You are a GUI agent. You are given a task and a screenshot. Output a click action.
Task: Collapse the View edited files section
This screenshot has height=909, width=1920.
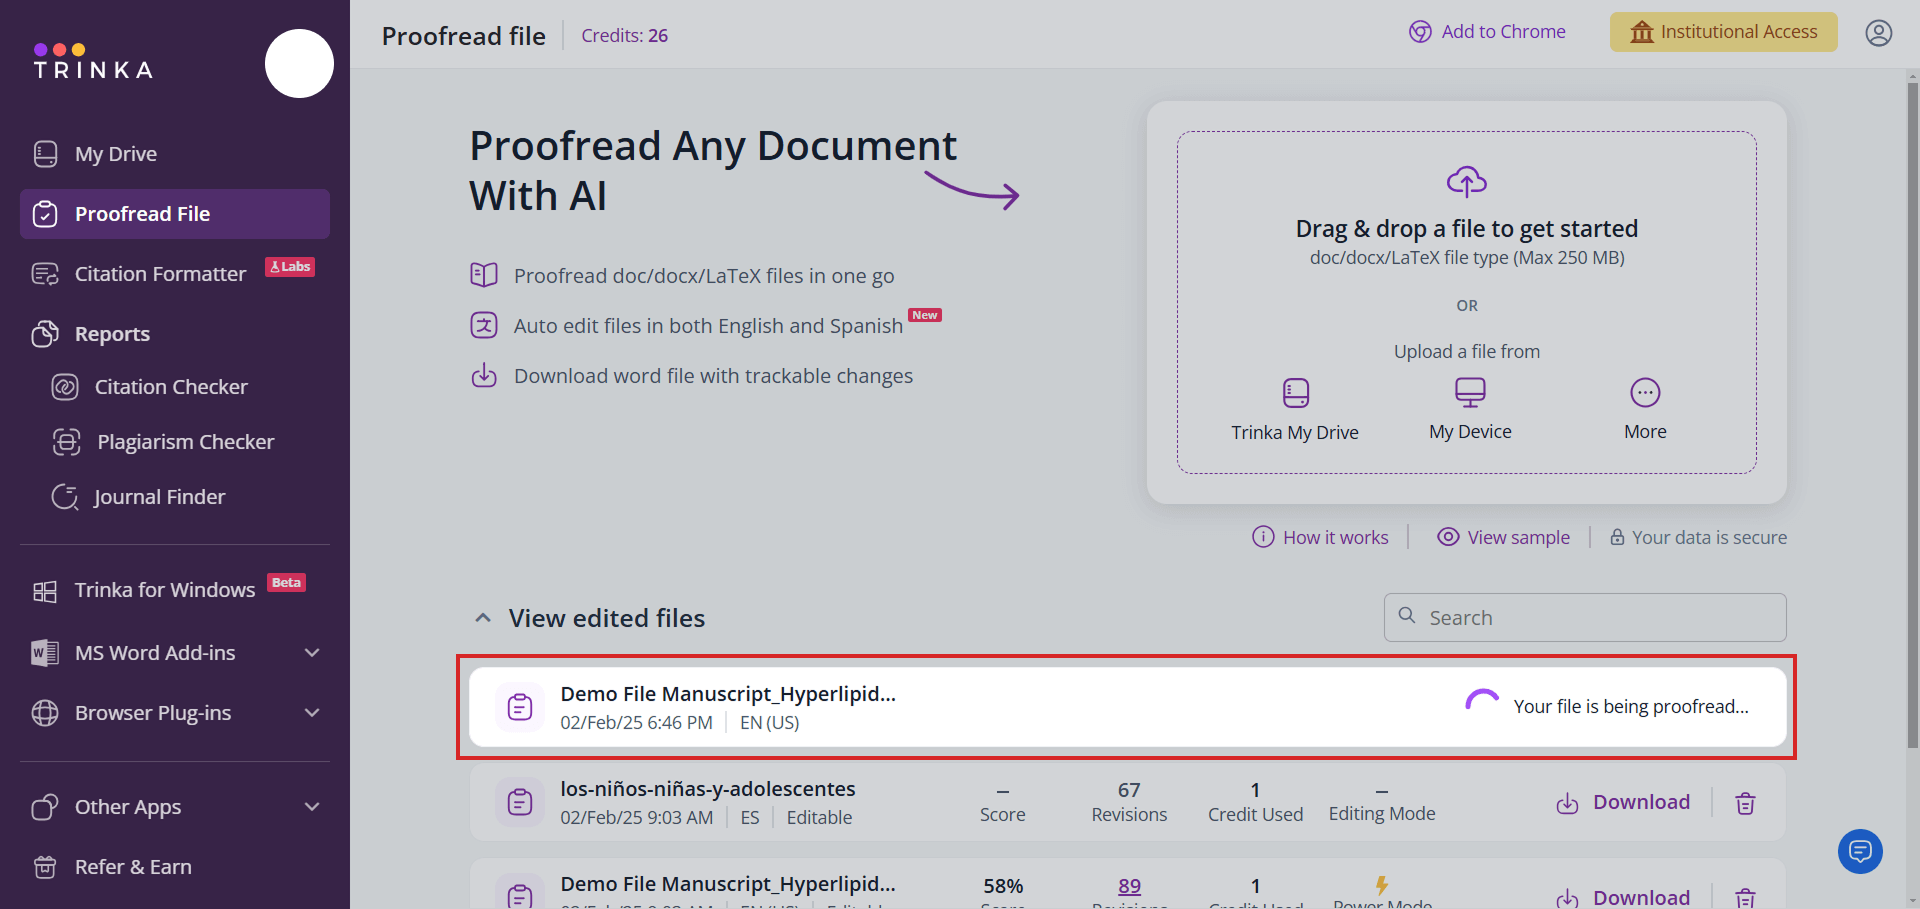click(x=483, y=618)
